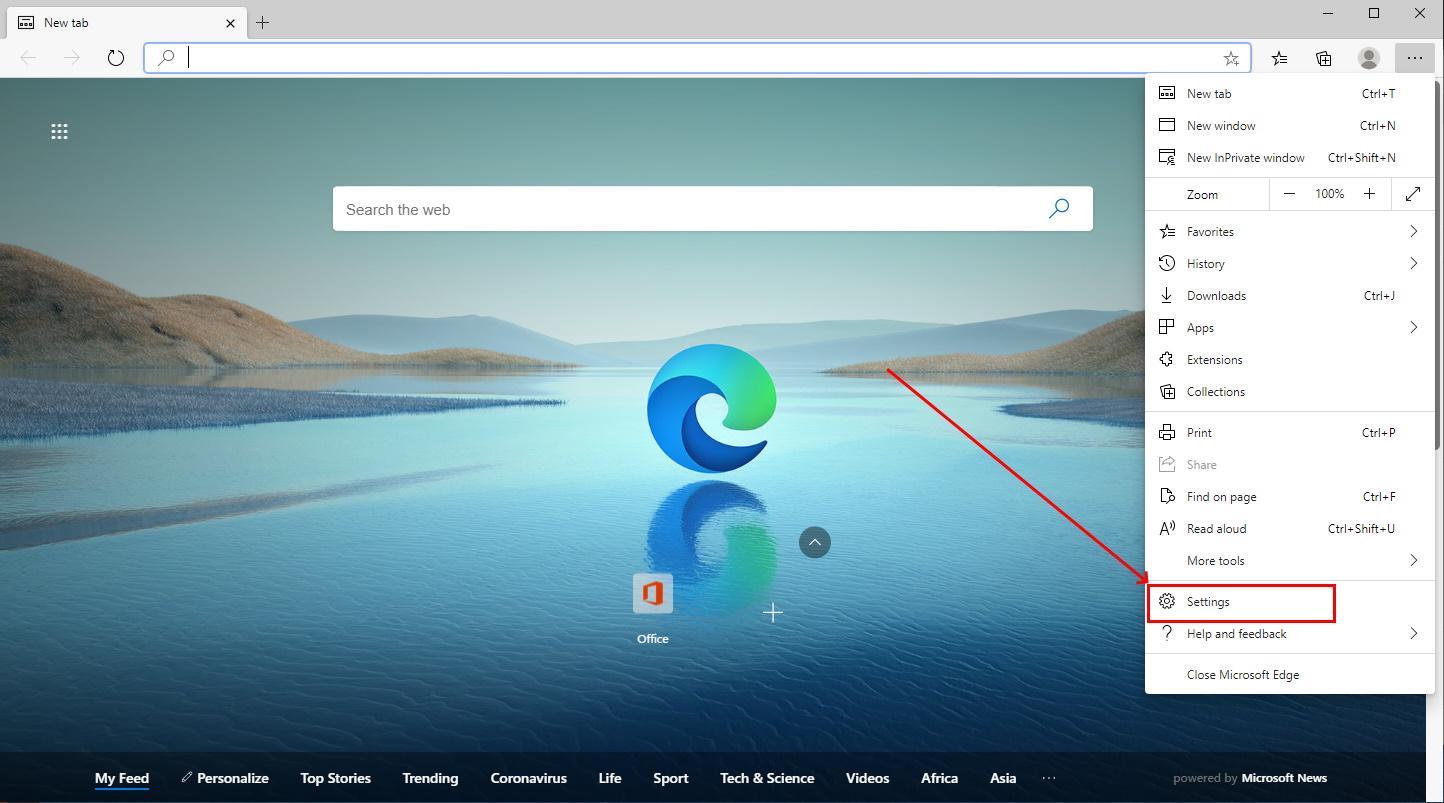The width and height of the screenshot is (1444, 803).
Task: Zoom out with the minus button
Action: point(1289,194)
